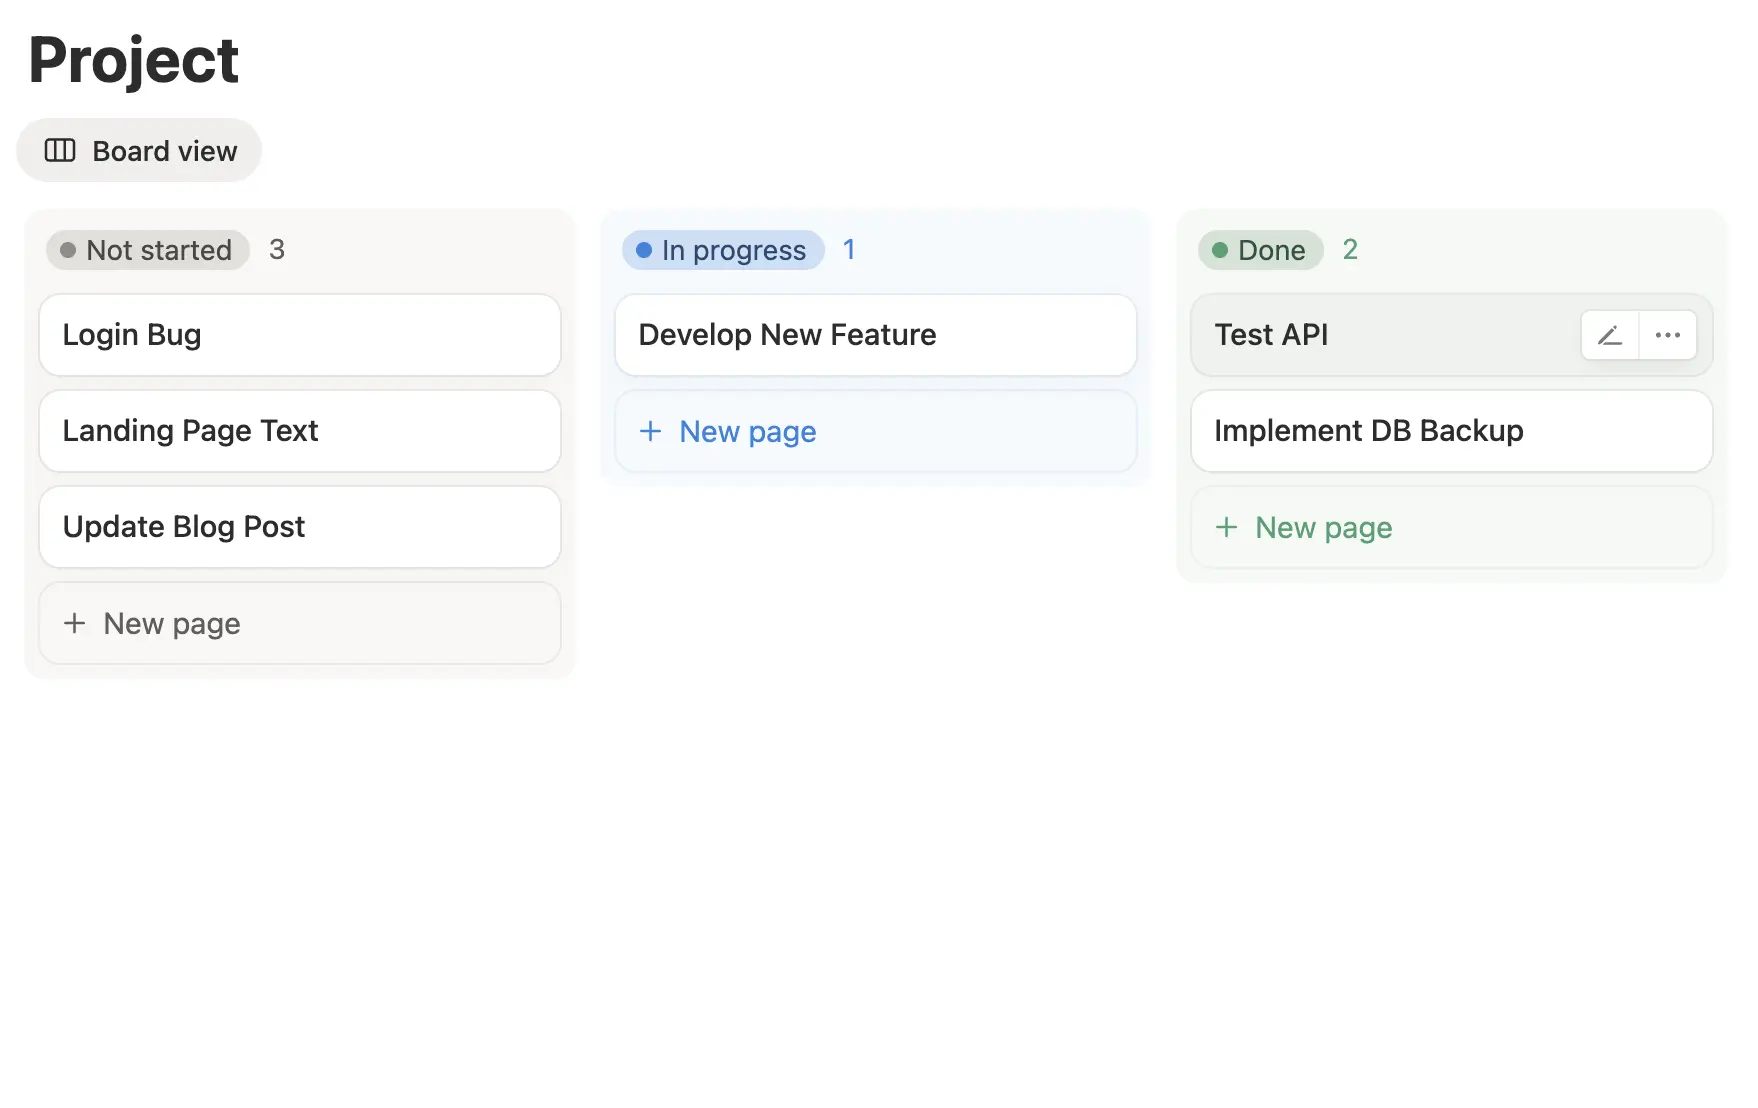Open the Update Blog Post card
1758x1108 pixels.
coord(299,527)
